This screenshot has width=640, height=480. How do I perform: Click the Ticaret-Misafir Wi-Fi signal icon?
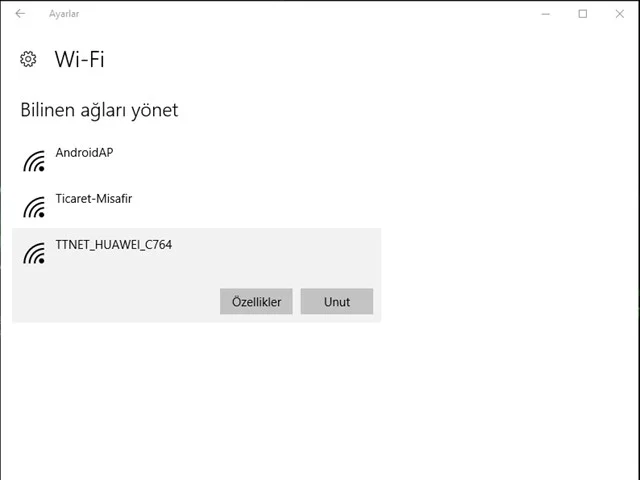34,207
